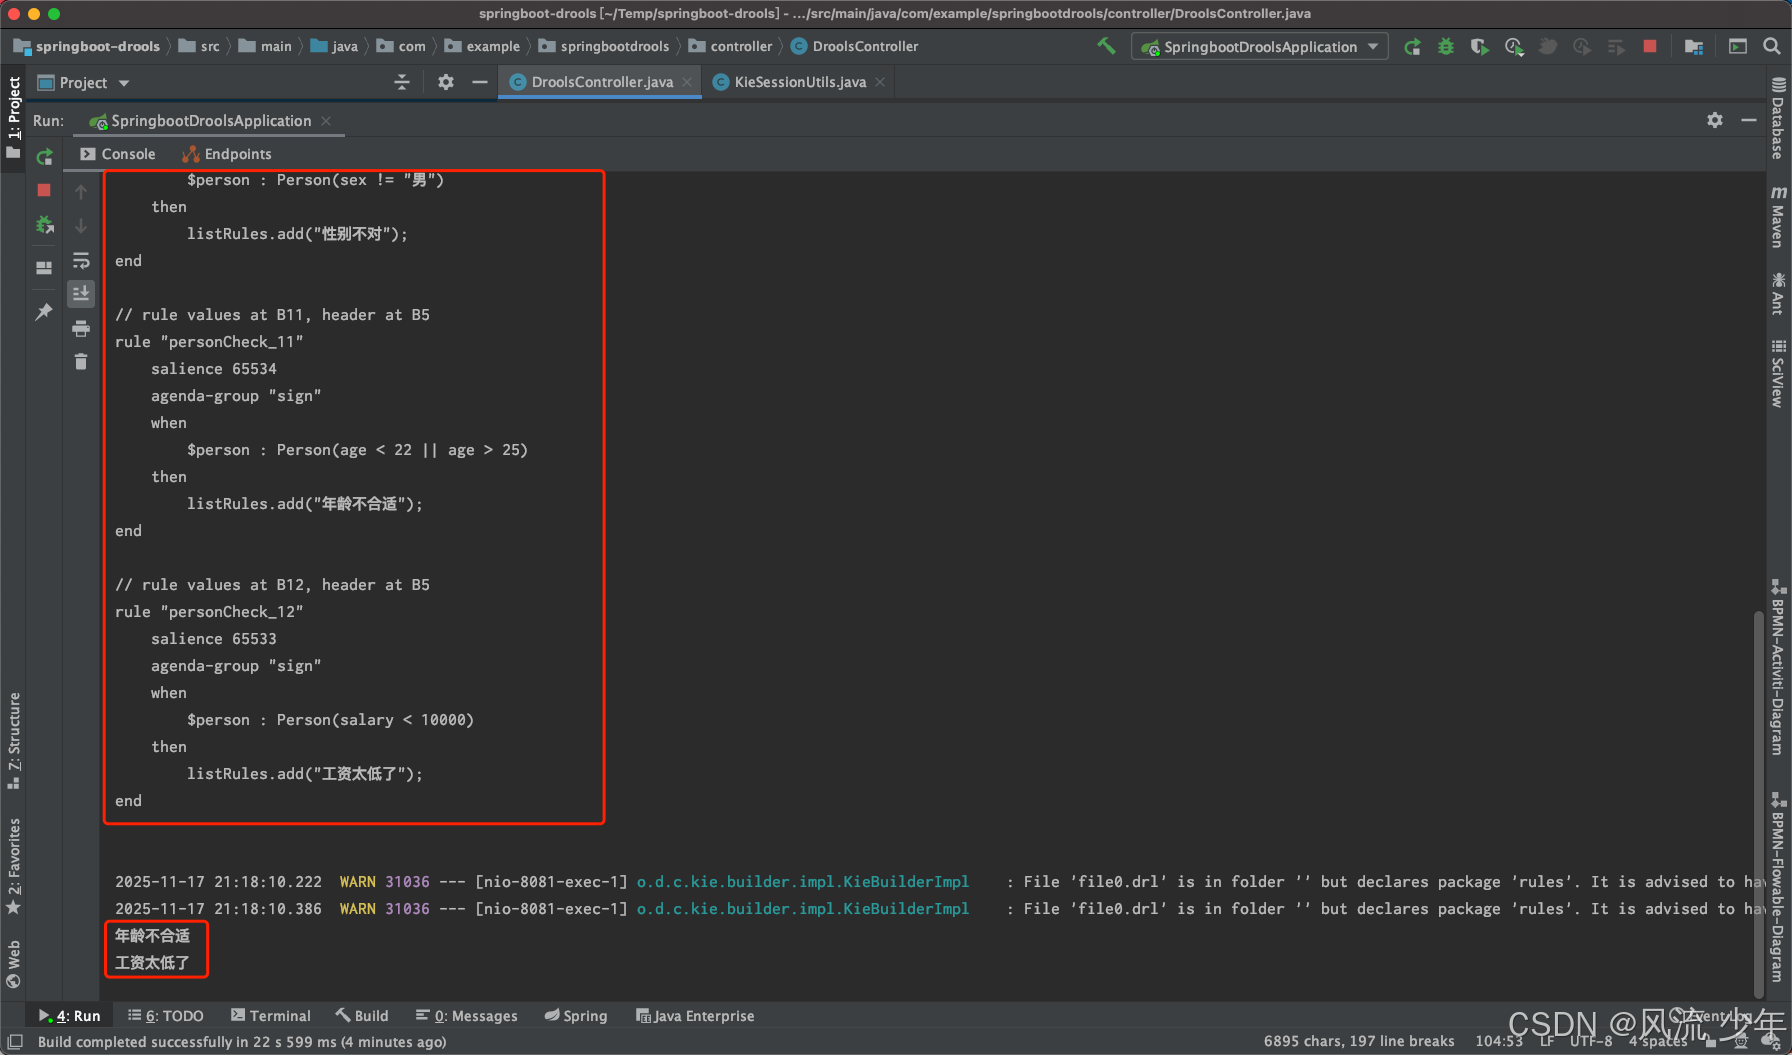
Task: Open the Database side tool window
Action: [x=1778, y=118]
